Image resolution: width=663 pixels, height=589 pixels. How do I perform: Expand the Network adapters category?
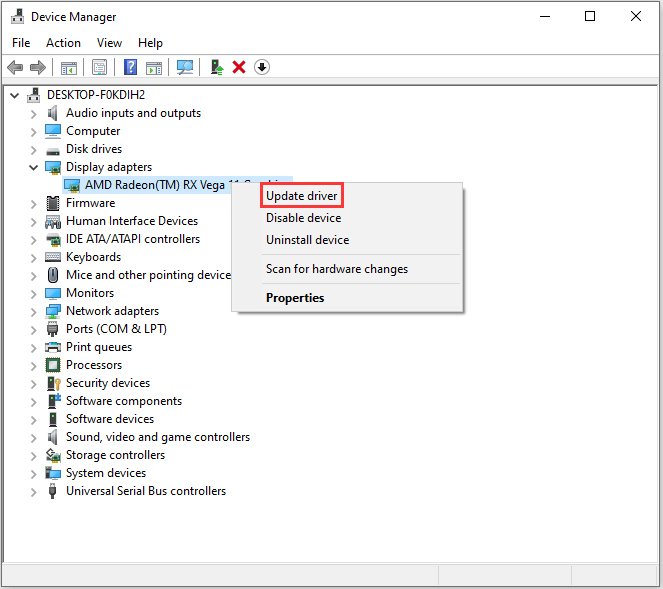tap(34, 311)
